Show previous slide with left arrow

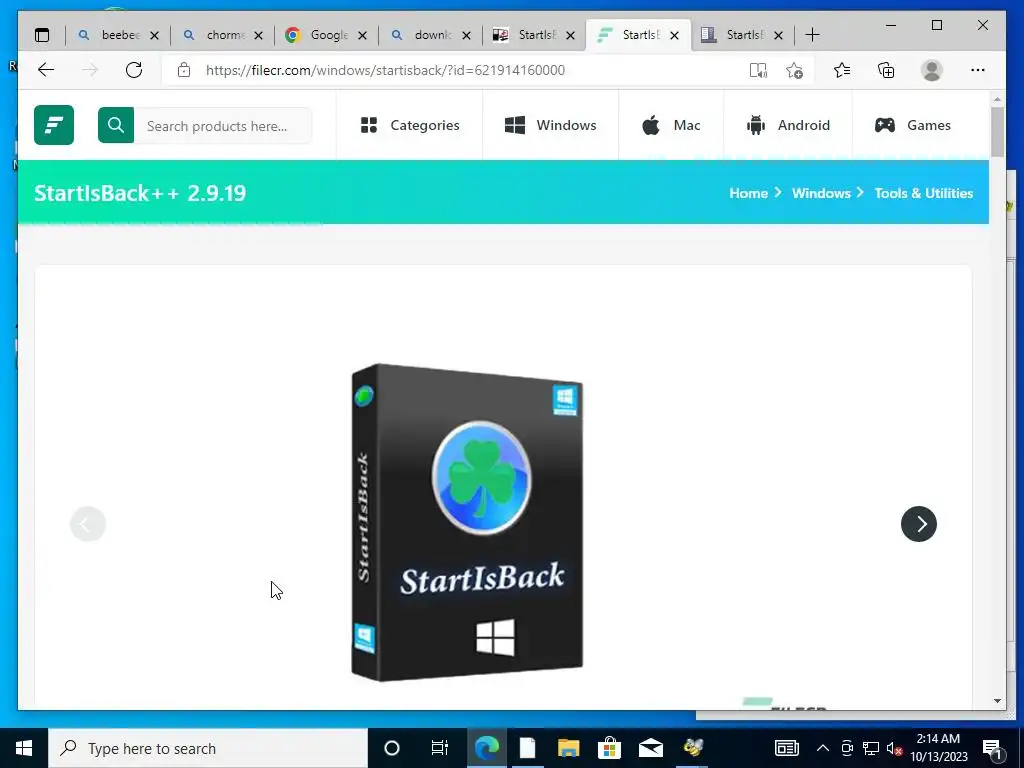pos(88,524)
